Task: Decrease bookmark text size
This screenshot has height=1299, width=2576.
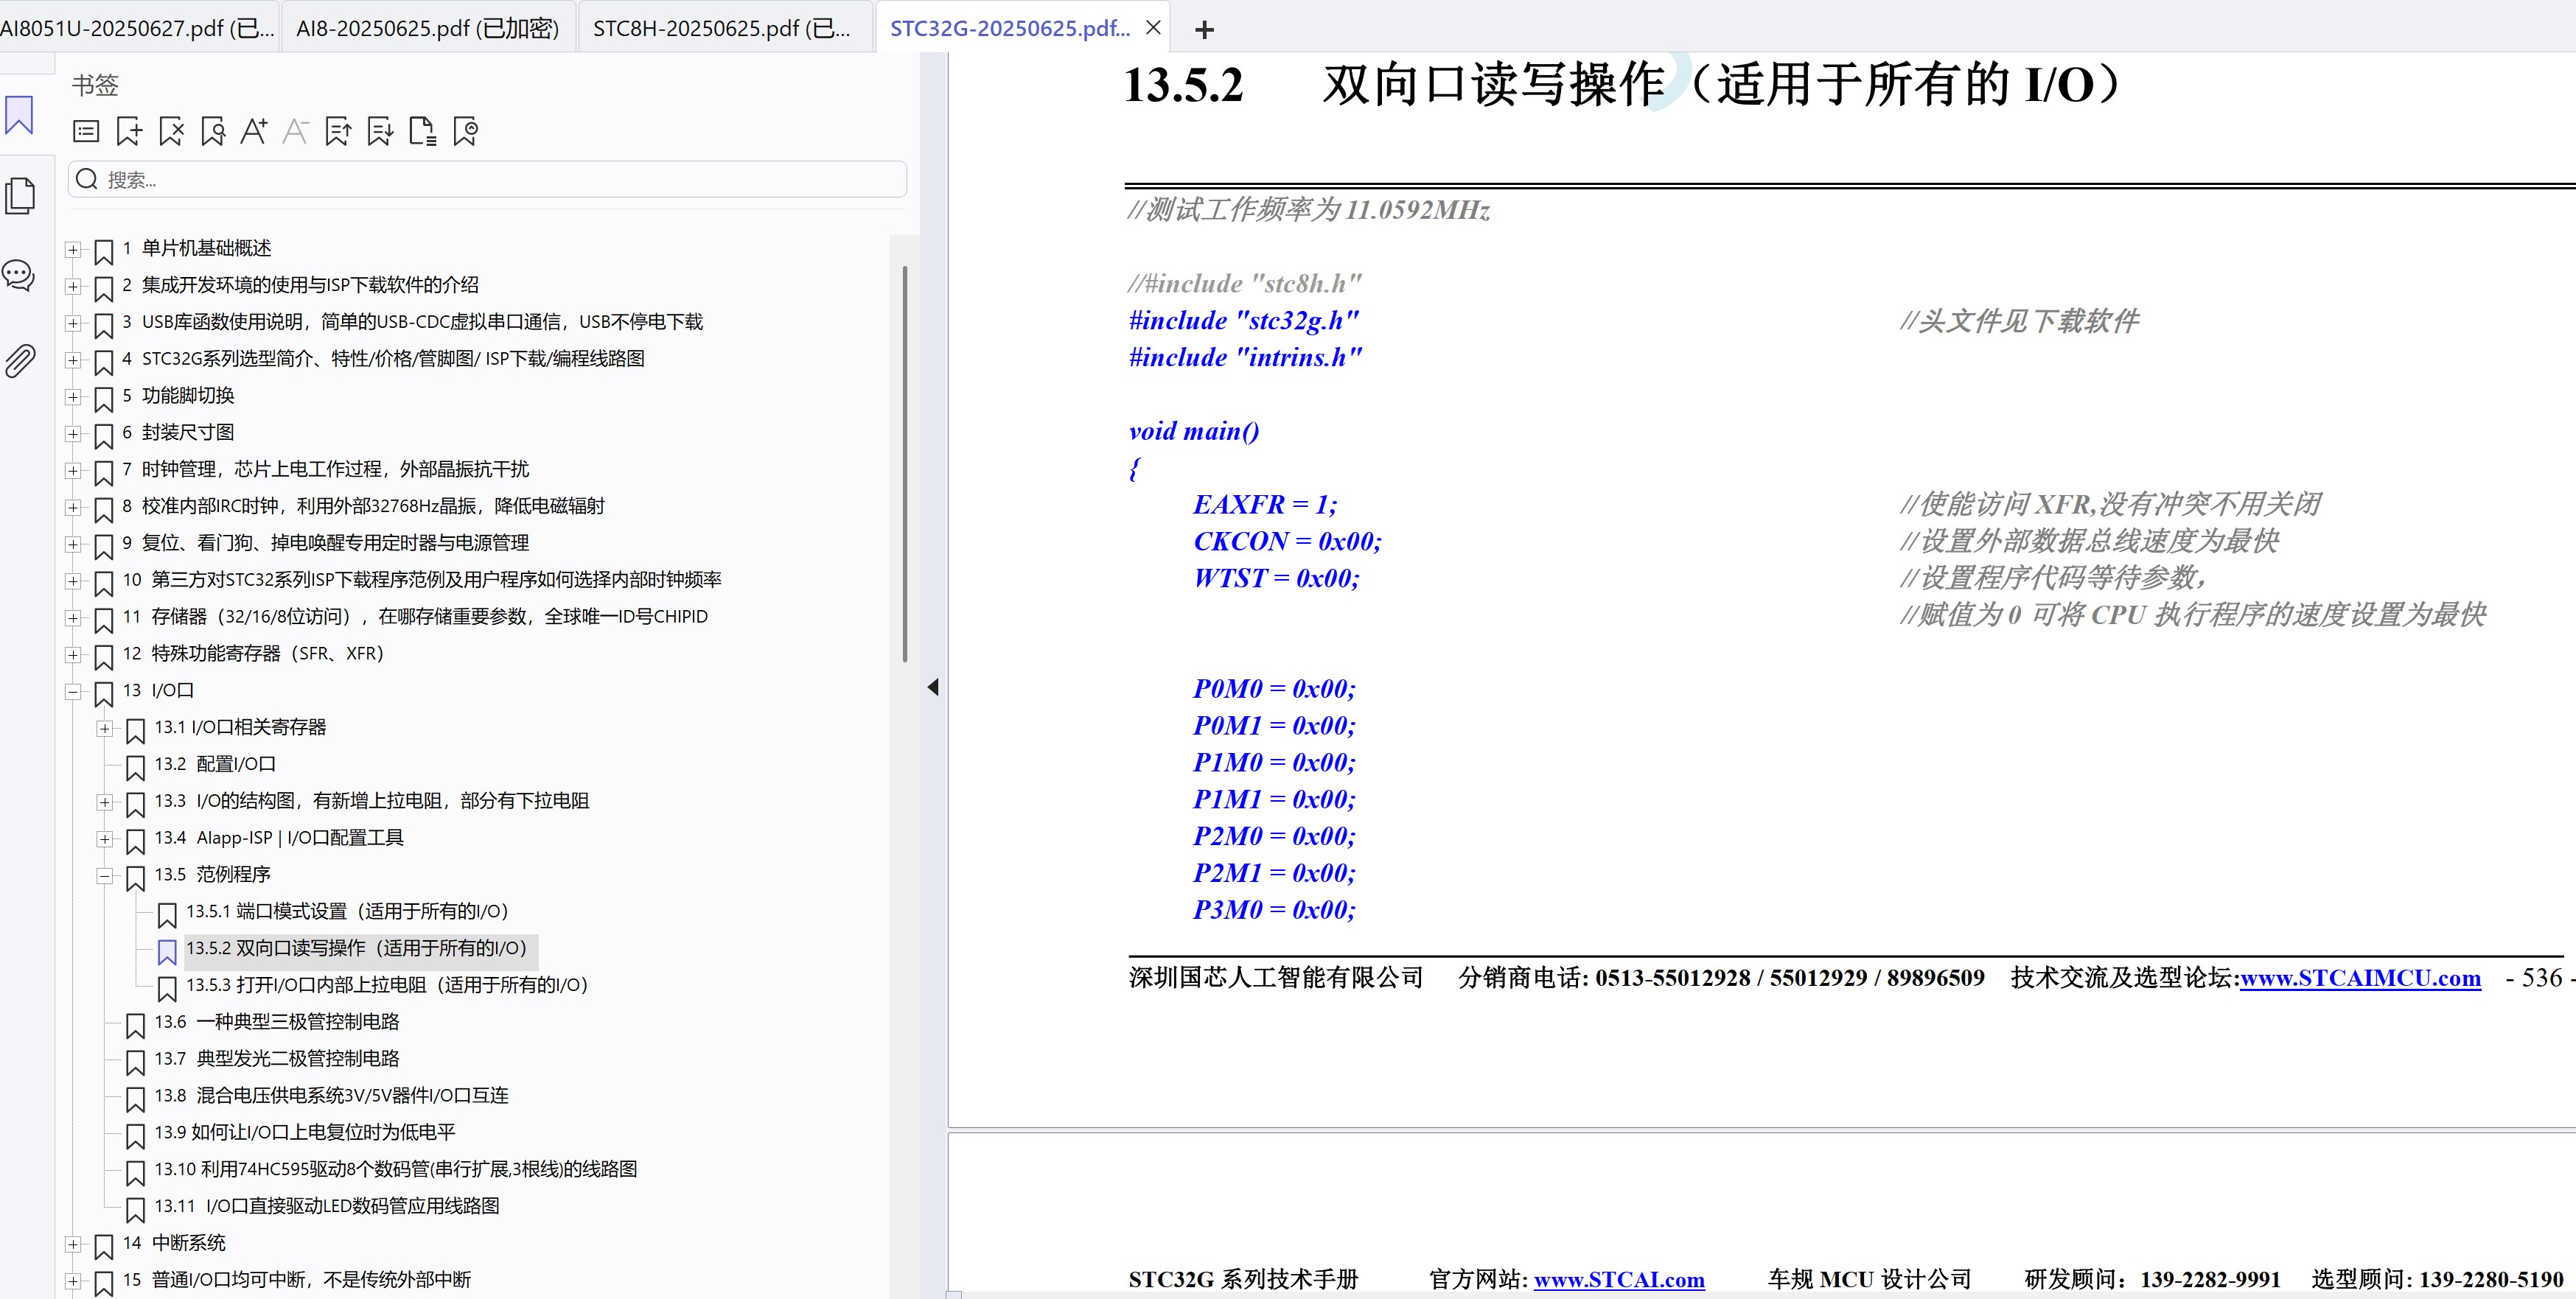Action: tap(295, 131)
